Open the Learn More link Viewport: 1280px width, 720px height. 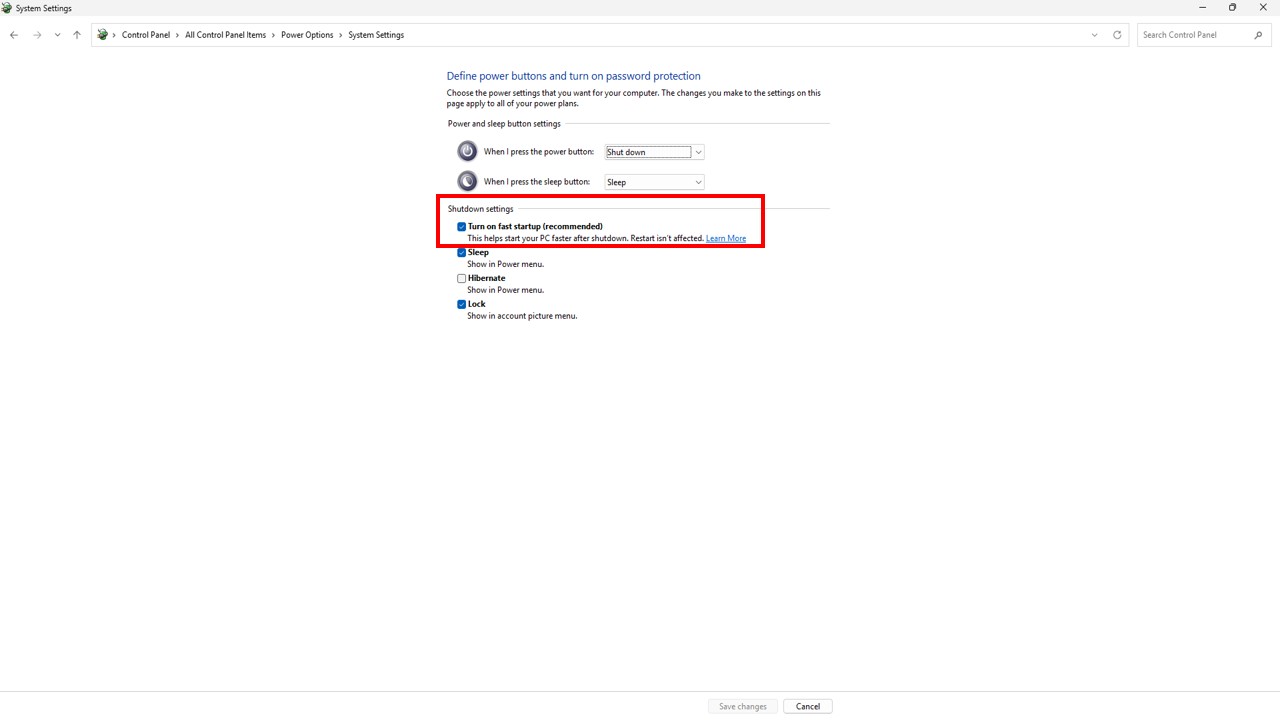726,239
